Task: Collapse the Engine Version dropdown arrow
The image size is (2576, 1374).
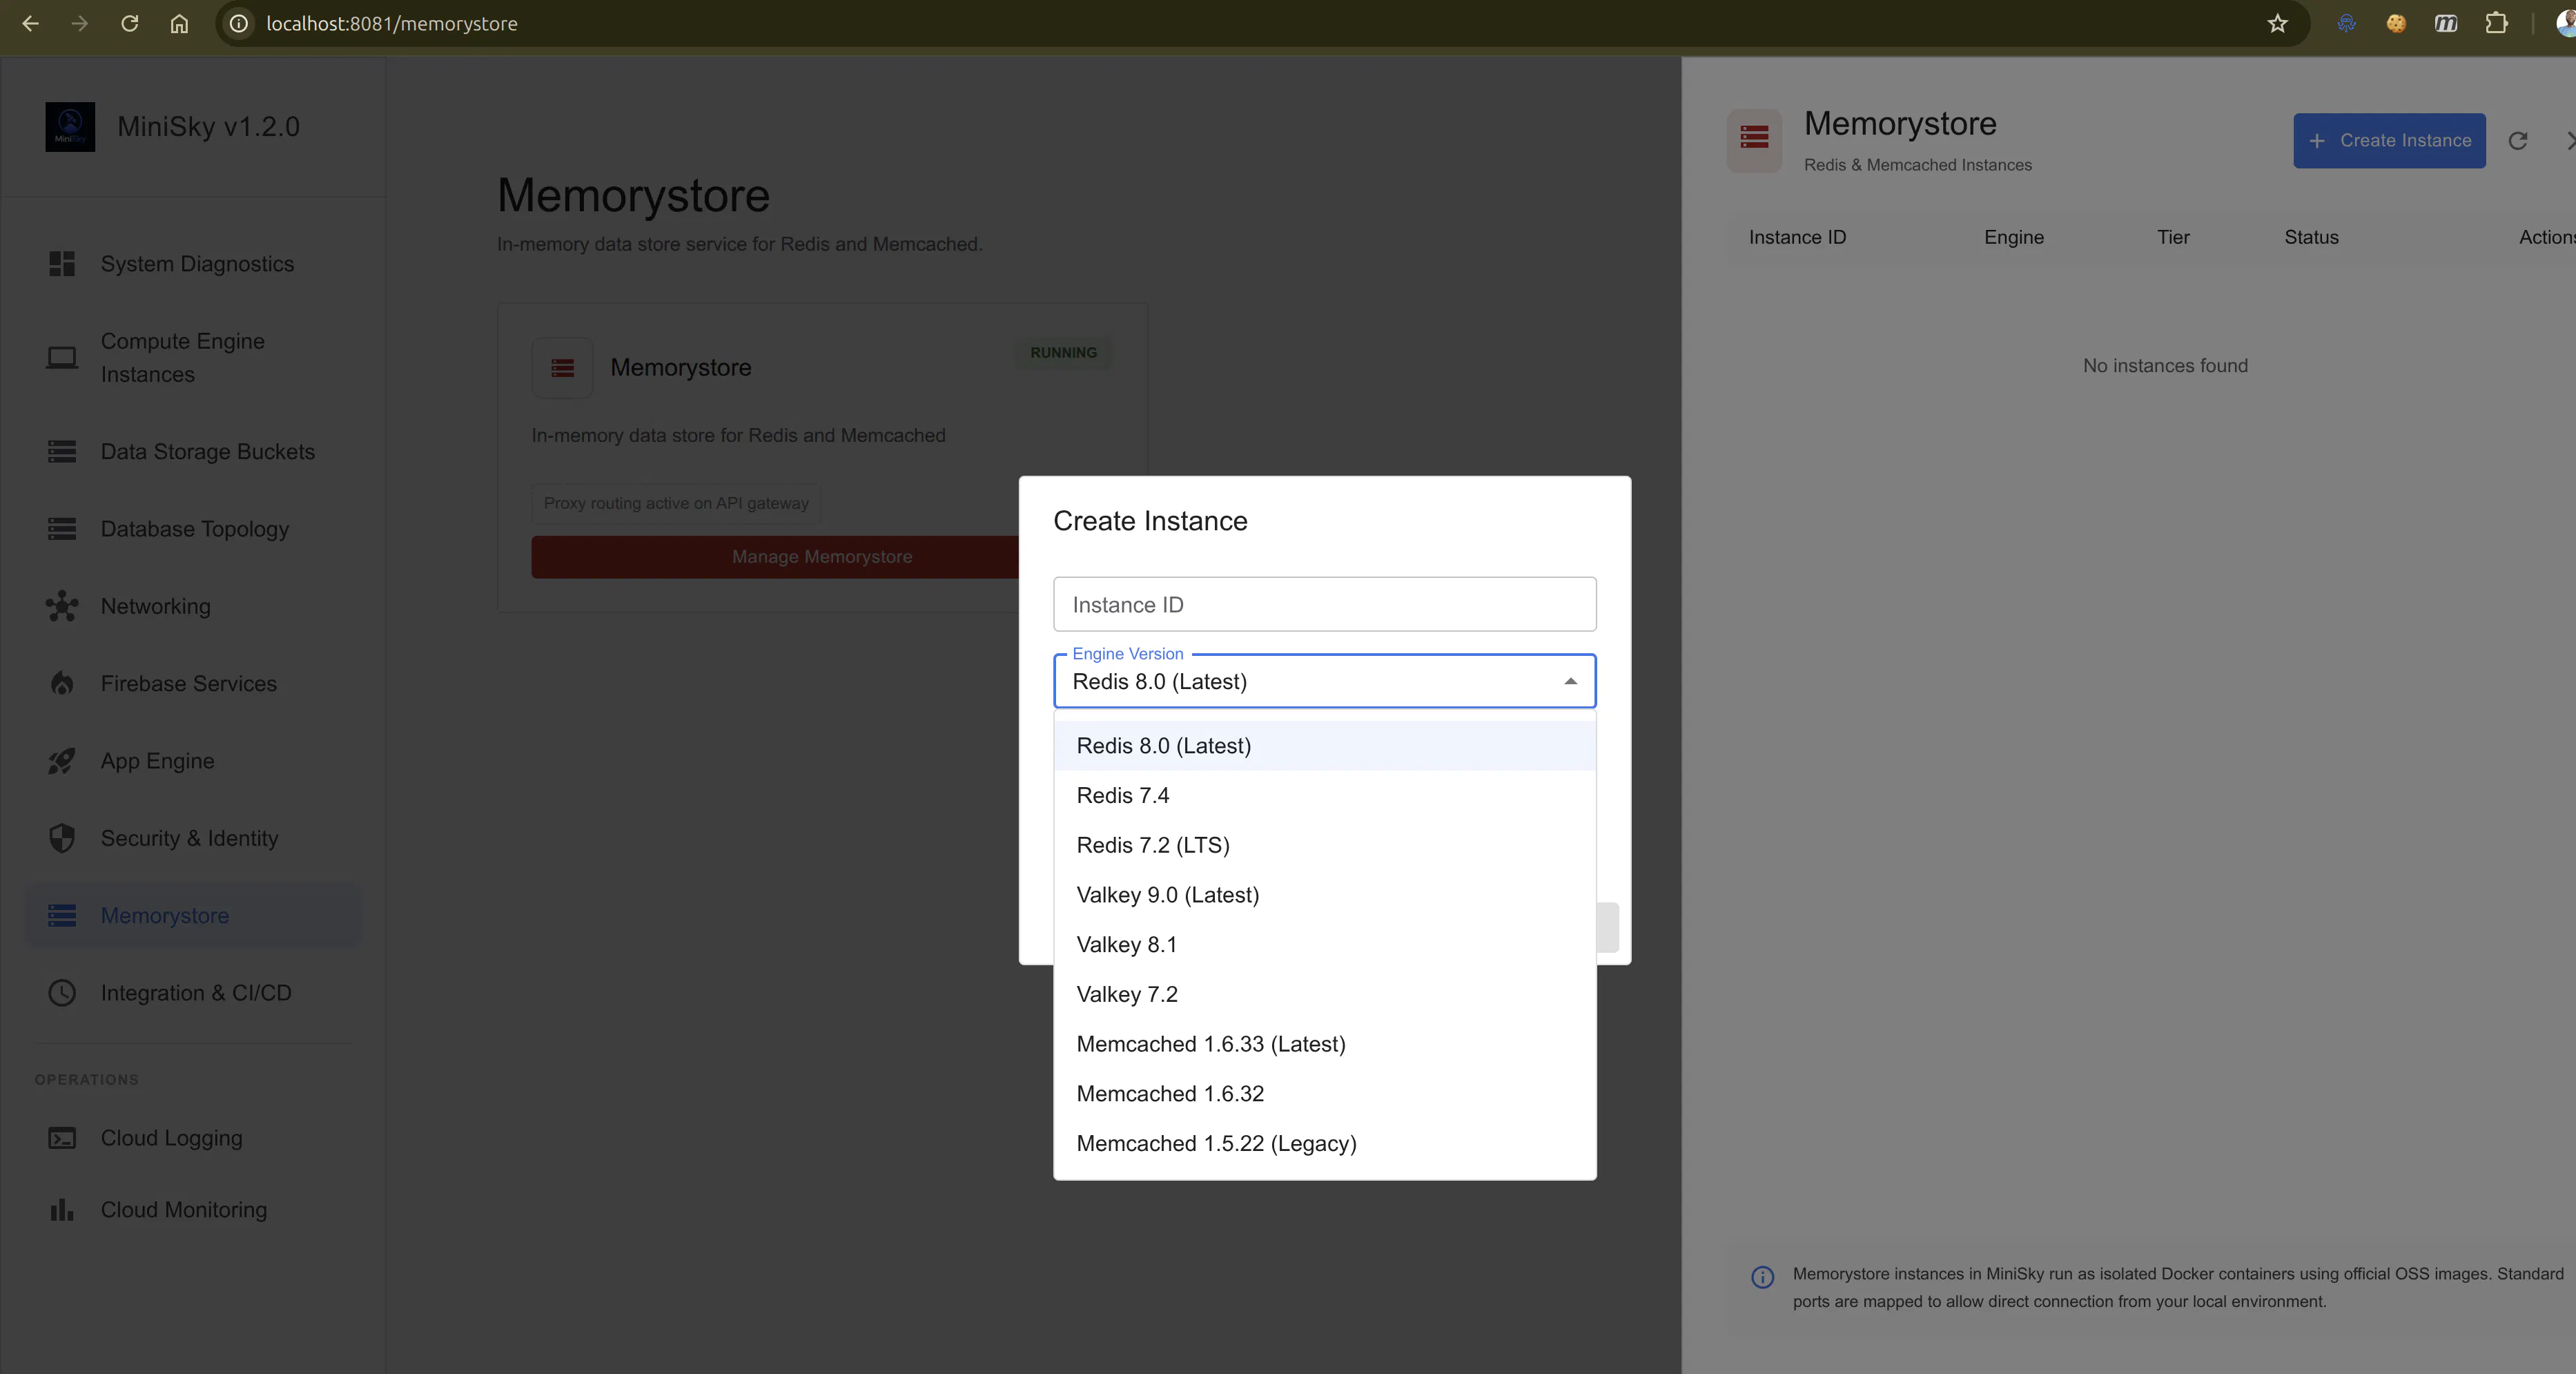Action: tap(1570, 681)
